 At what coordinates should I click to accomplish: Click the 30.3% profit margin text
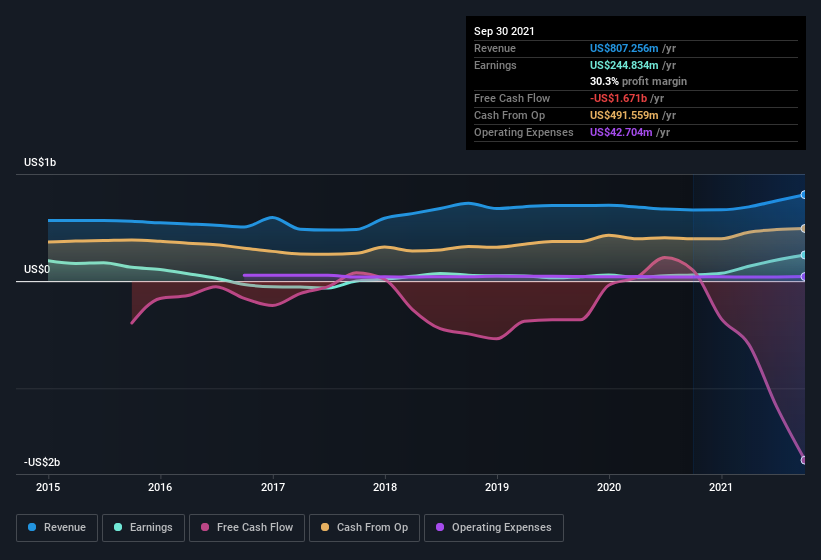(638, 81)
